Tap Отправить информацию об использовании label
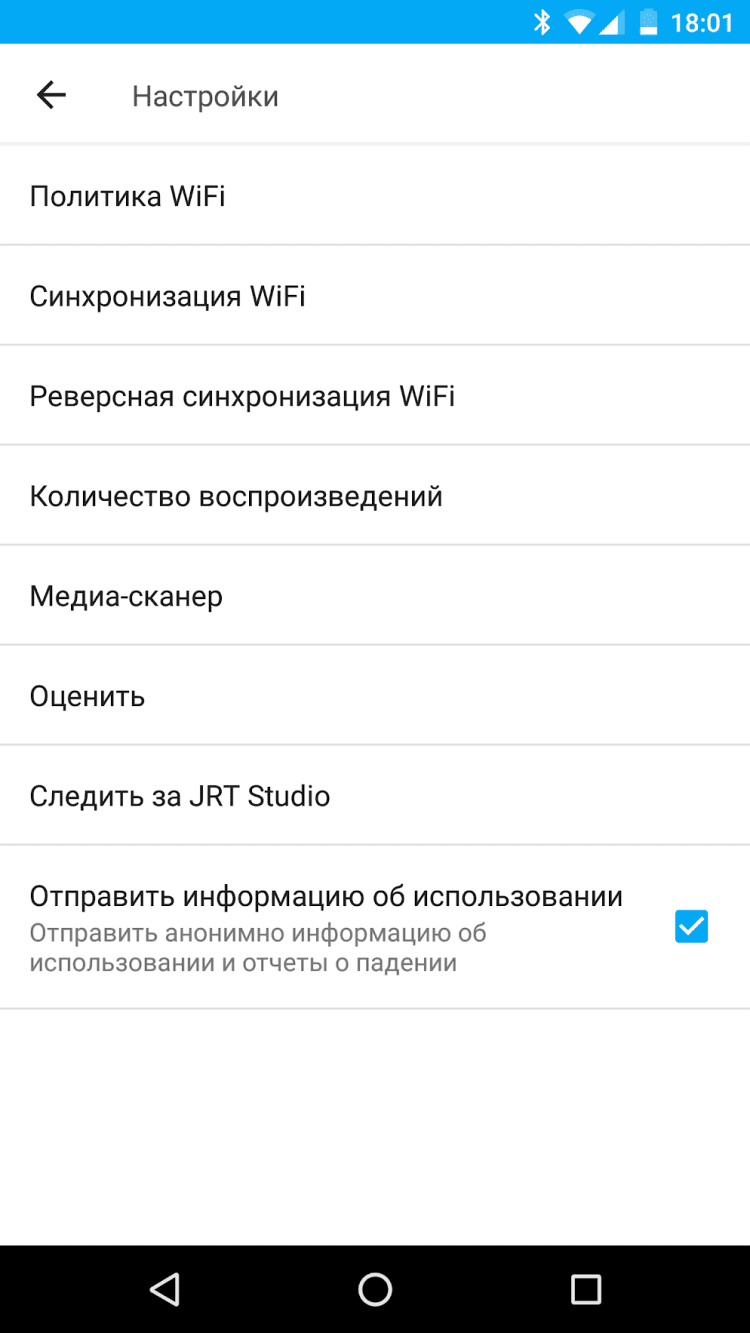This screenshot has height=1333, width=750. 326,896
